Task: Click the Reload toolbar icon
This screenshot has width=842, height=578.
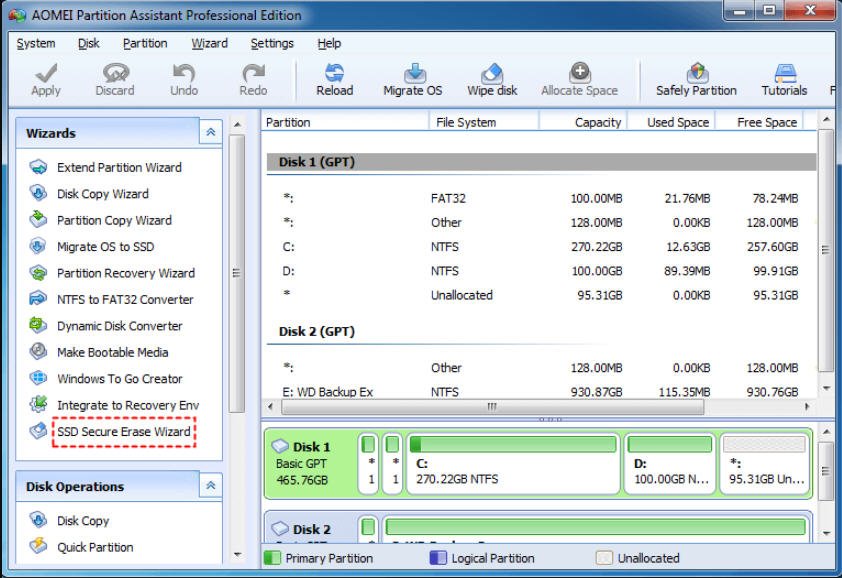Action: coord(335,73)
